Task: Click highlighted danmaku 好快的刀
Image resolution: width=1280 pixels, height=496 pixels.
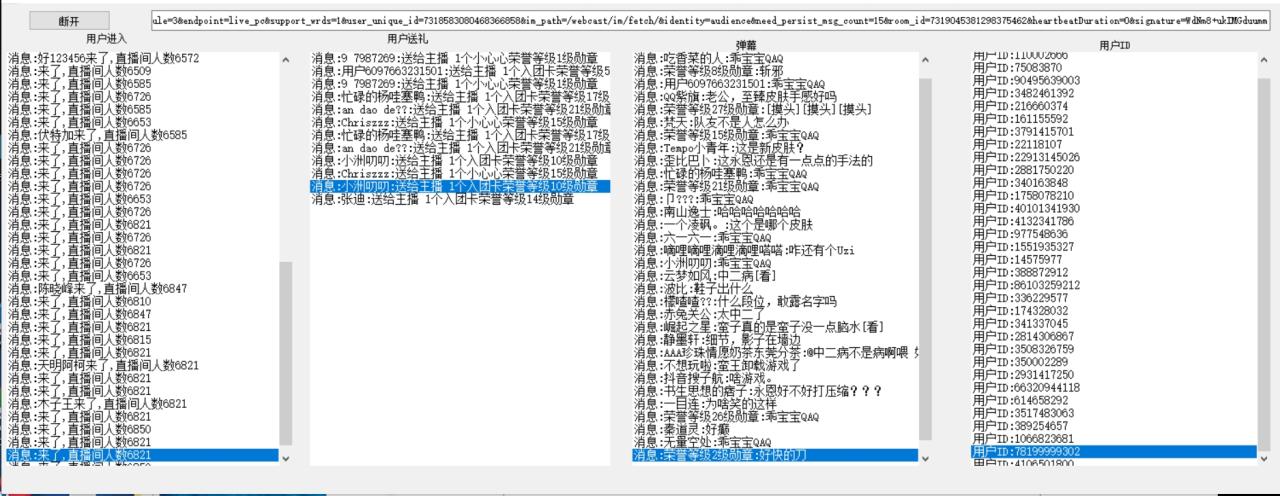Action: 775,455
